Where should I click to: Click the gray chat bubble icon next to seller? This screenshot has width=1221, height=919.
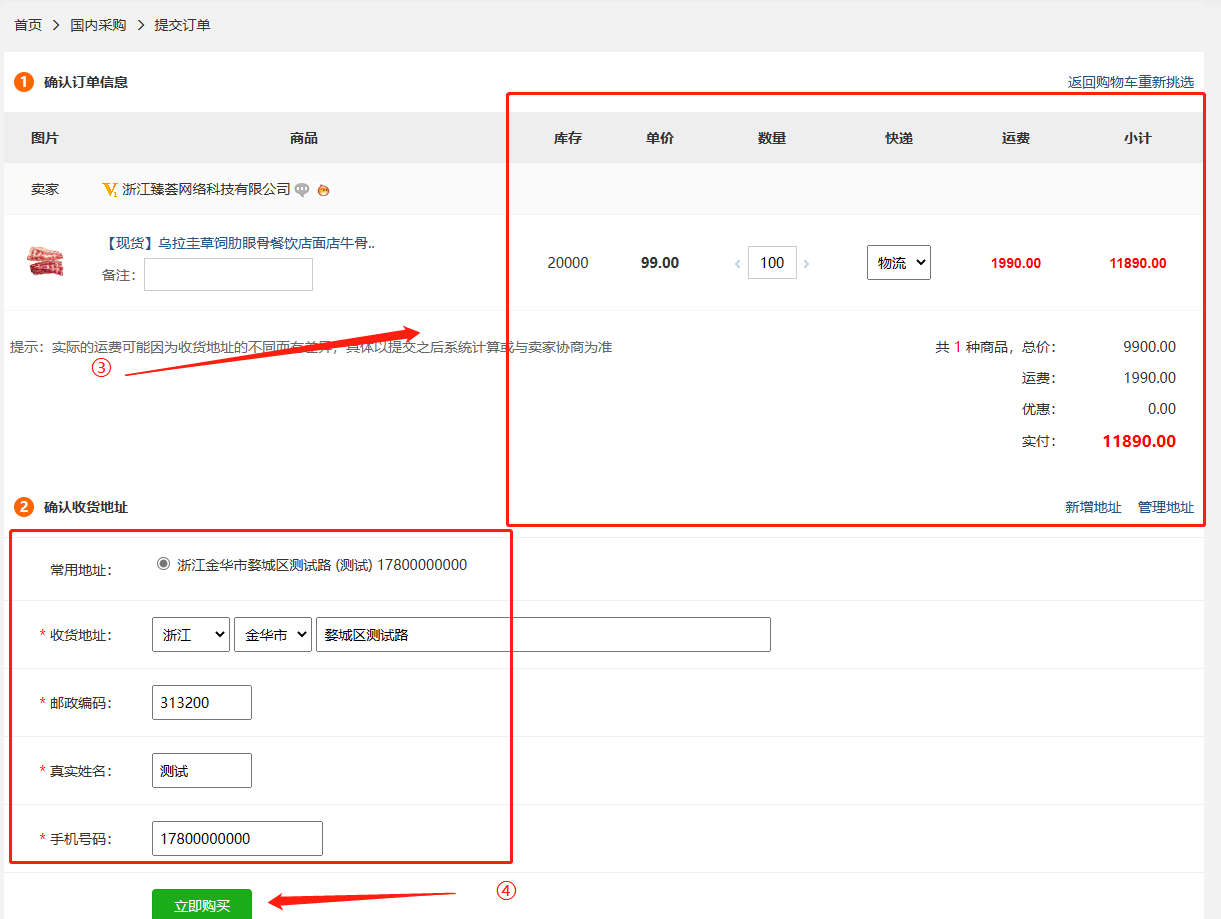(302, 190)
